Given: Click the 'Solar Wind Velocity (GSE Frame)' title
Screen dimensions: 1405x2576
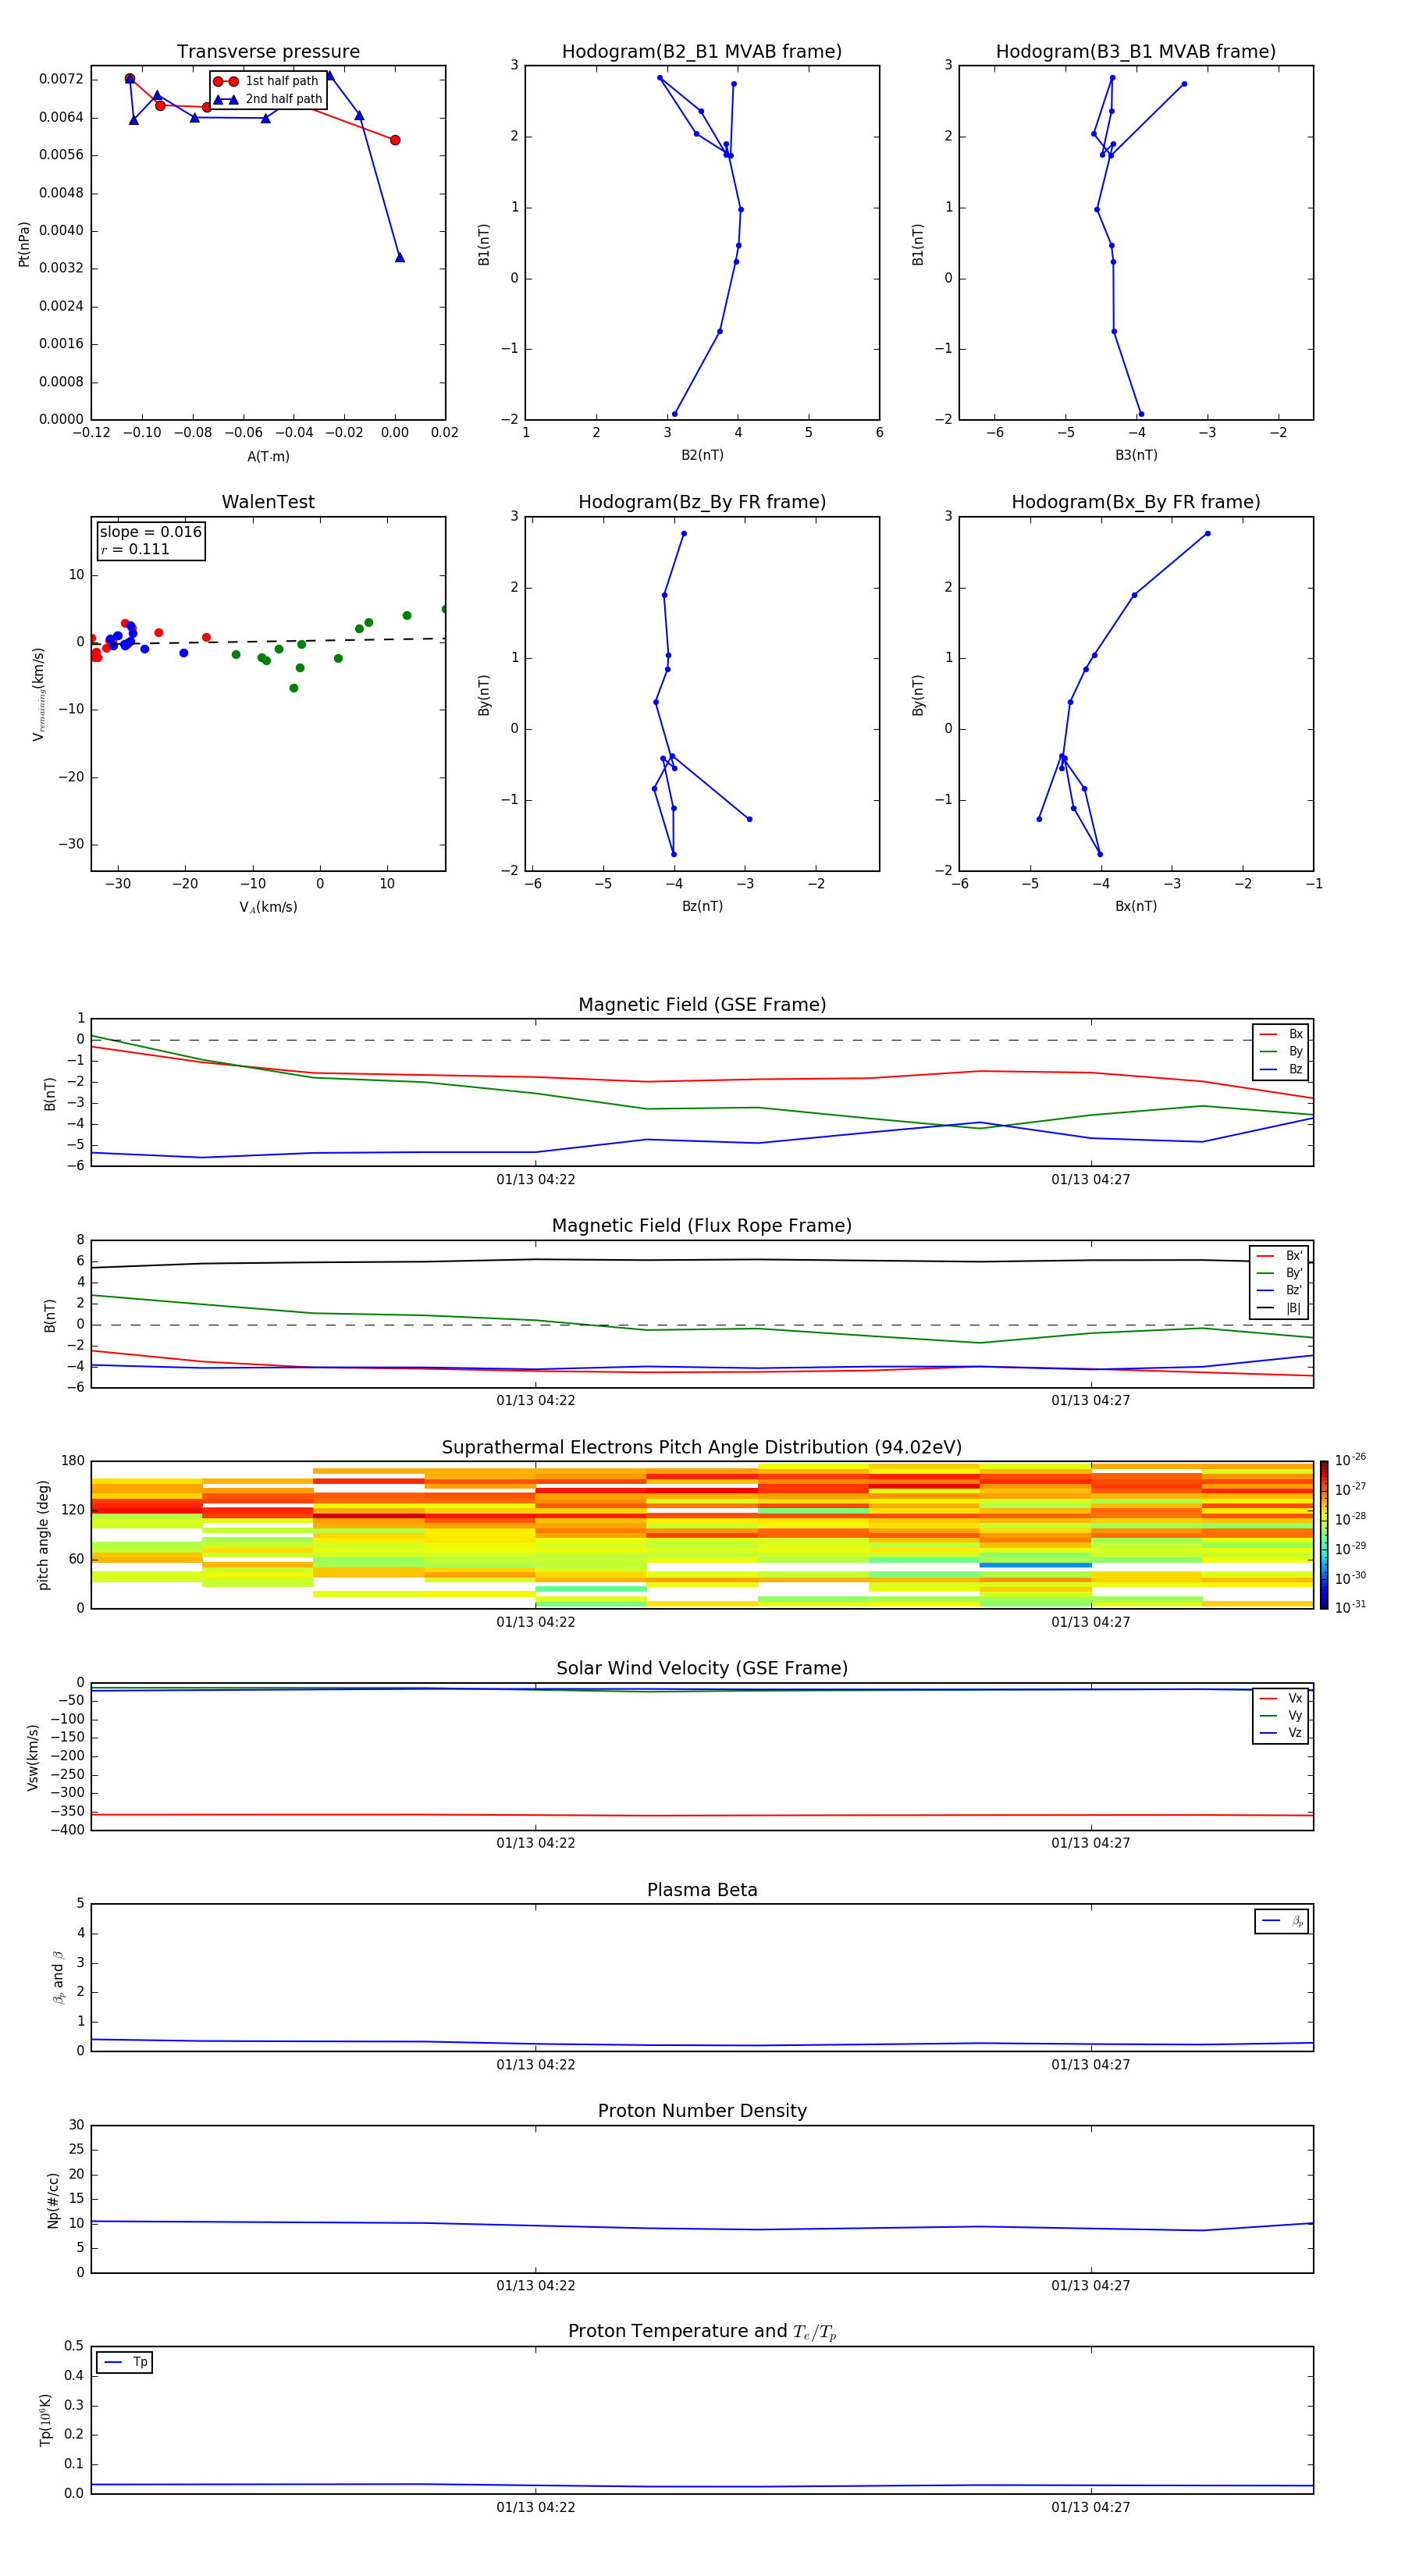Looking at the screenshot, I should tap(702, 1668).
